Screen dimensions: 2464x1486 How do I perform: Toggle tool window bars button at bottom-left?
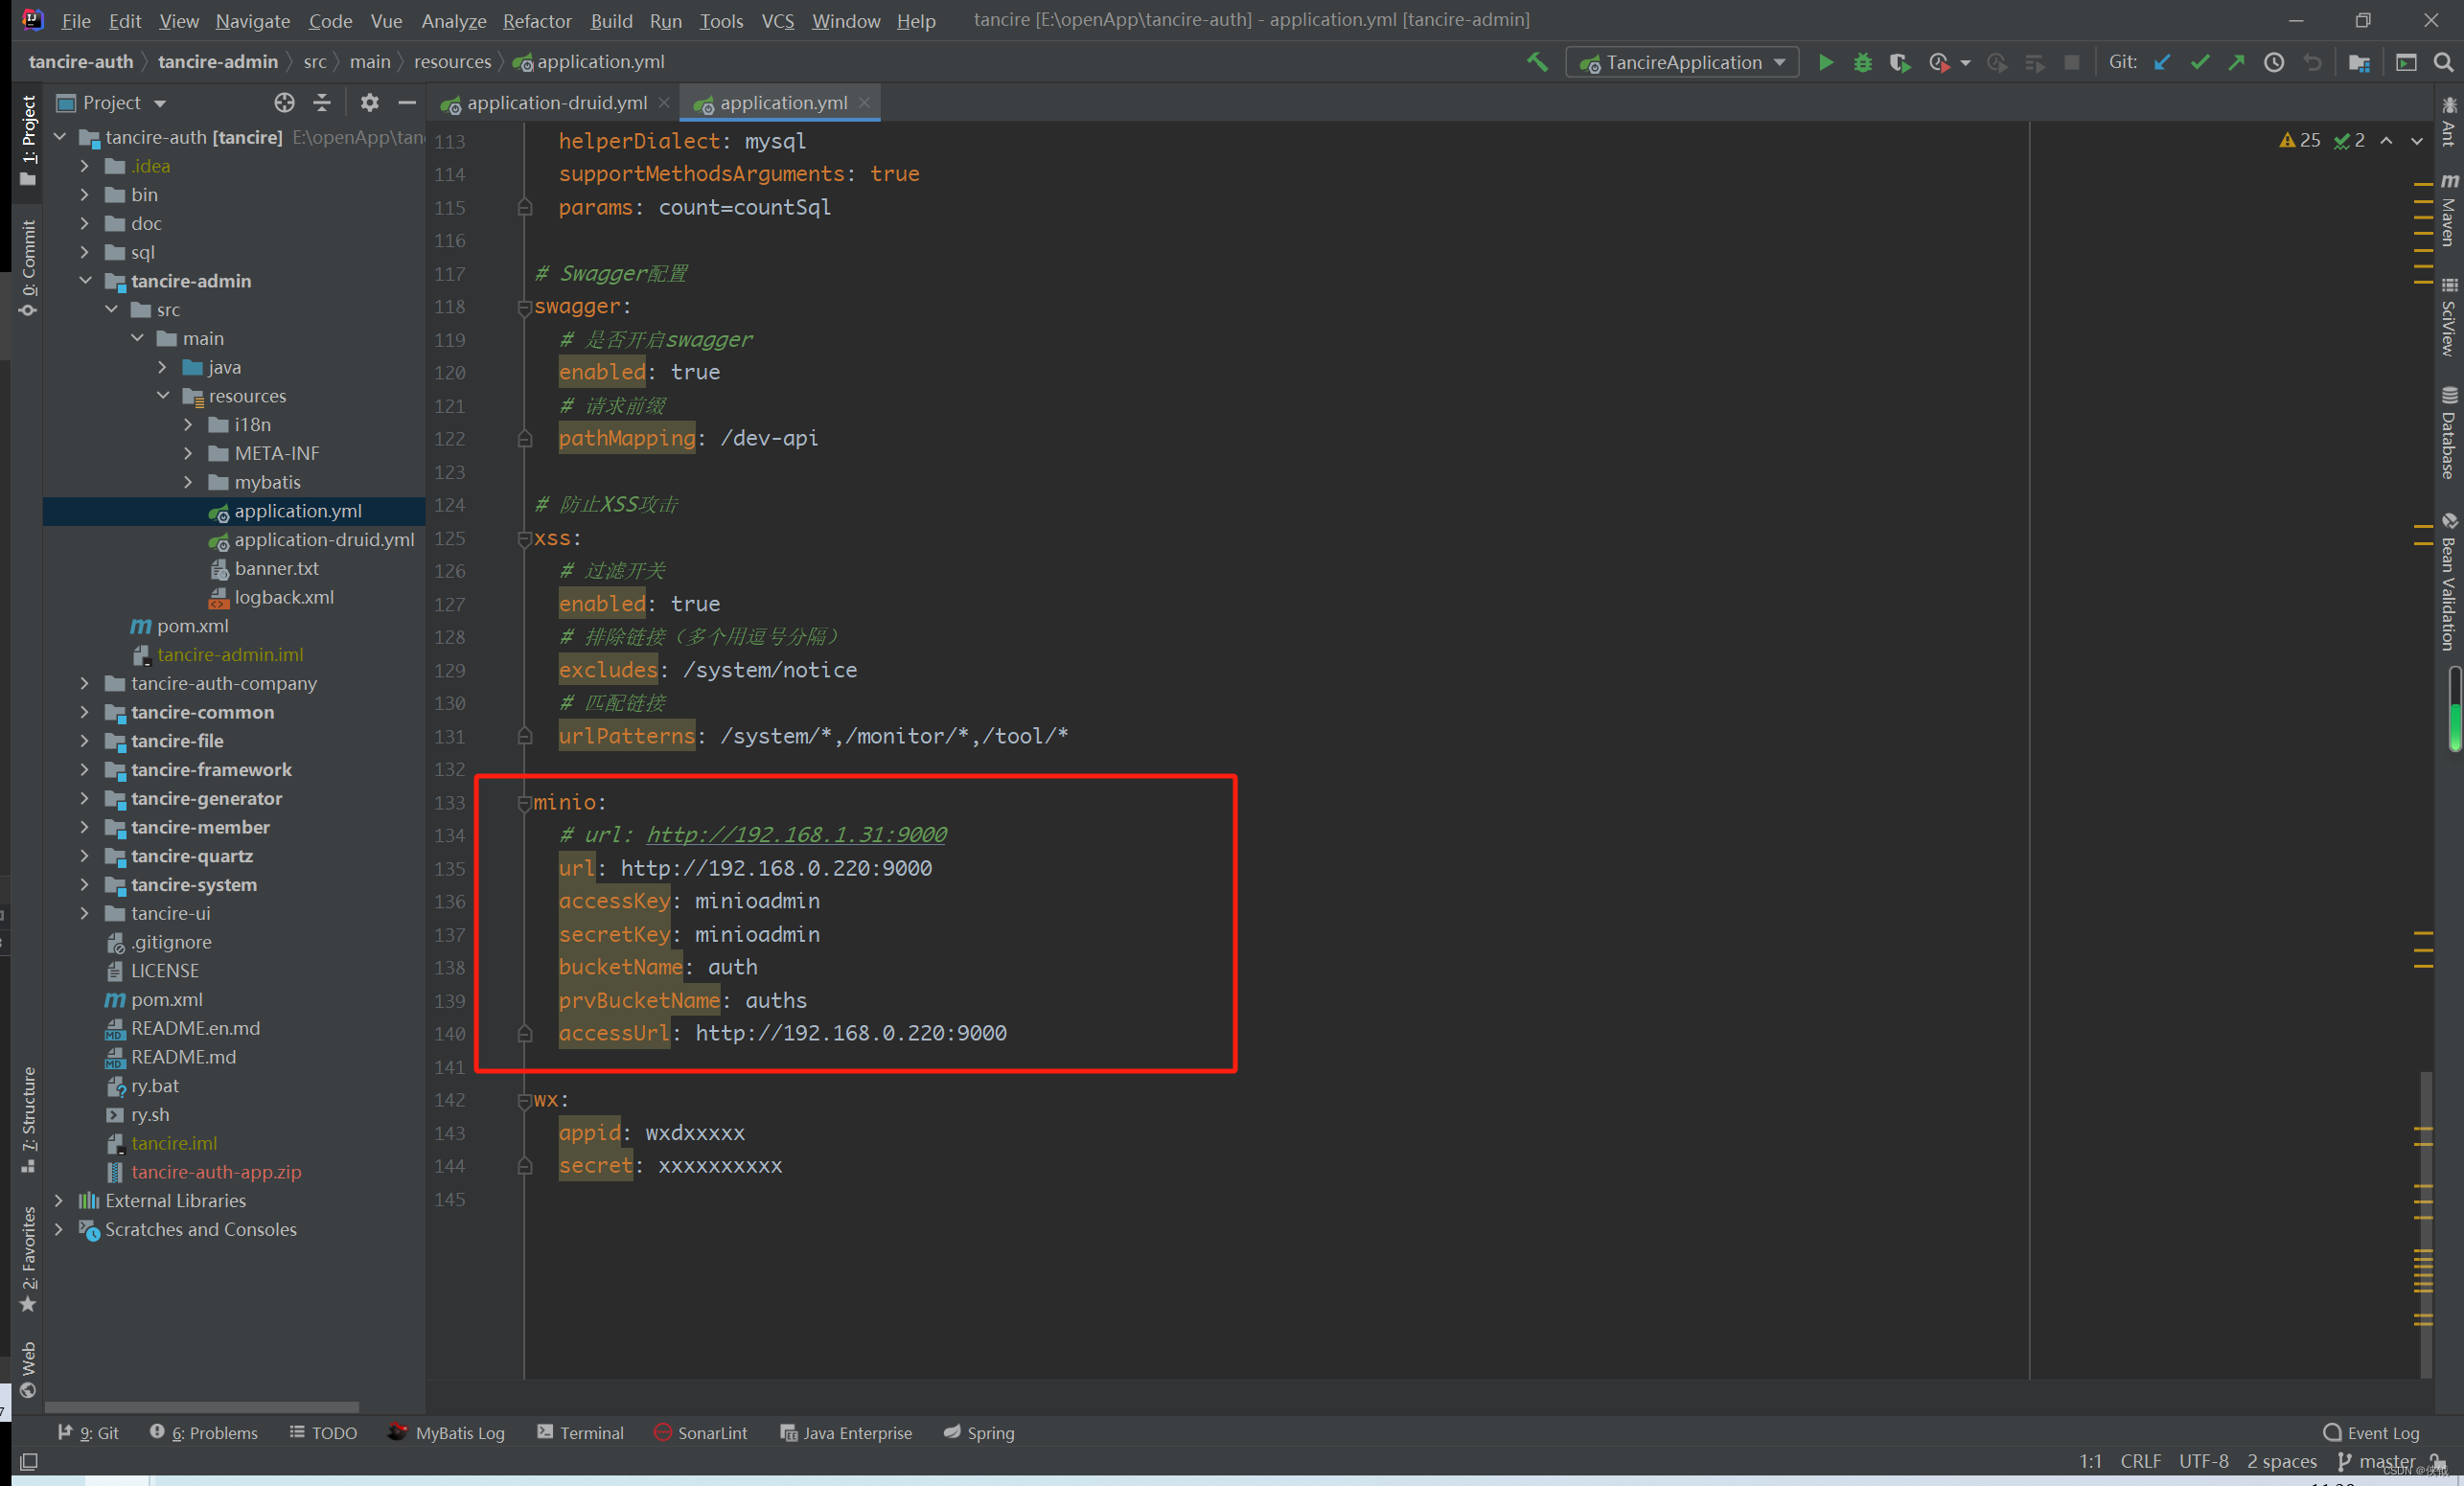(x=28, y=1462)
